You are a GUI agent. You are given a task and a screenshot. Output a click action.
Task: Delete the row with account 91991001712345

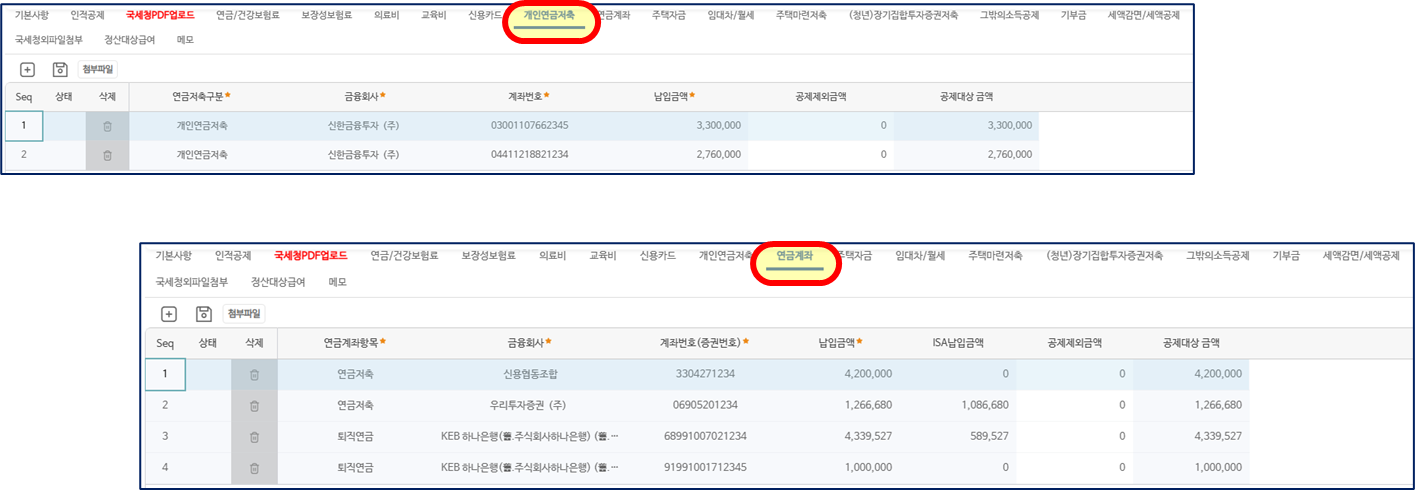[x=254, y=468]
